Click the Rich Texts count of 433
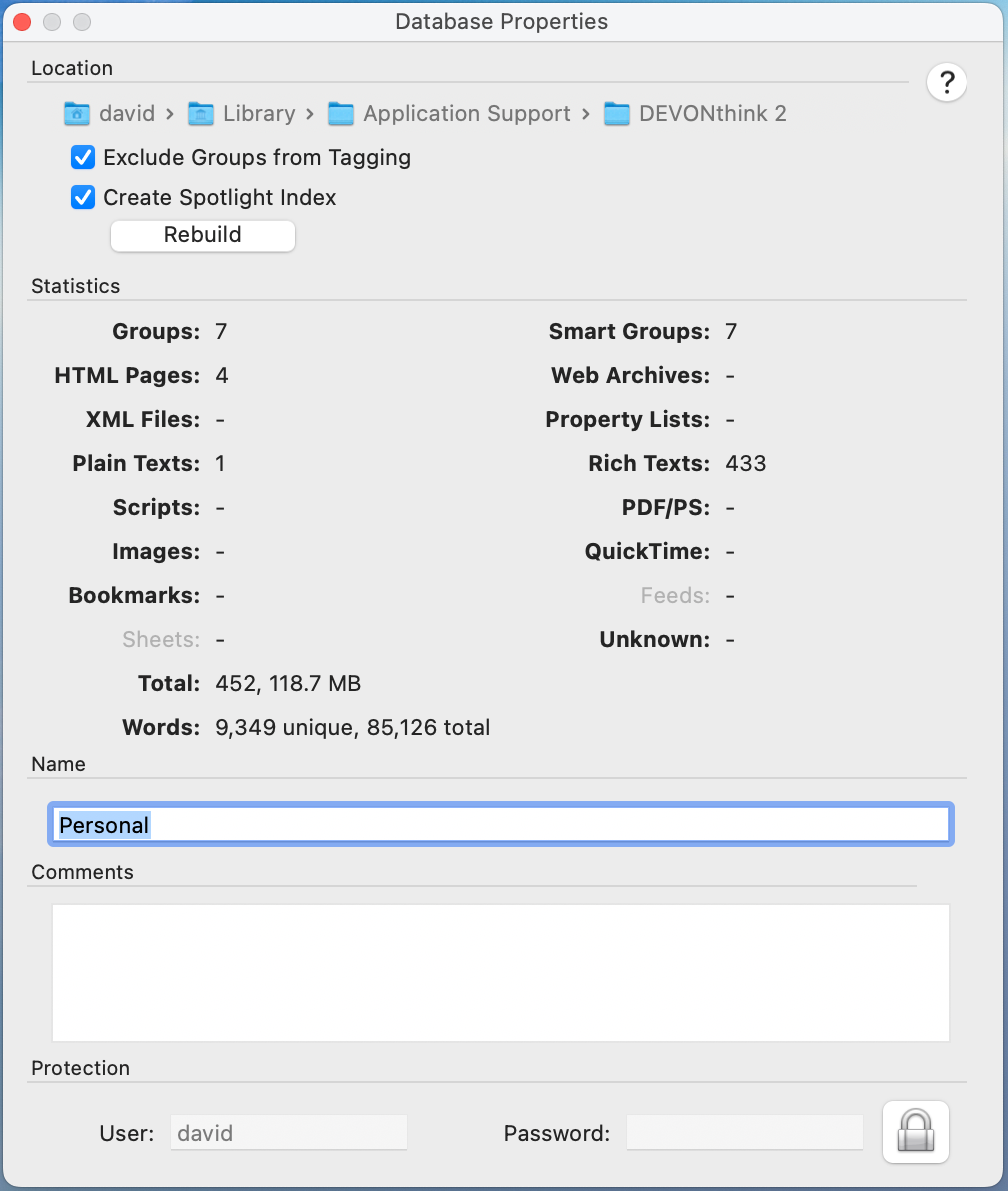The width and height of the screenshot is (1008, 1191). pos(746,464)
